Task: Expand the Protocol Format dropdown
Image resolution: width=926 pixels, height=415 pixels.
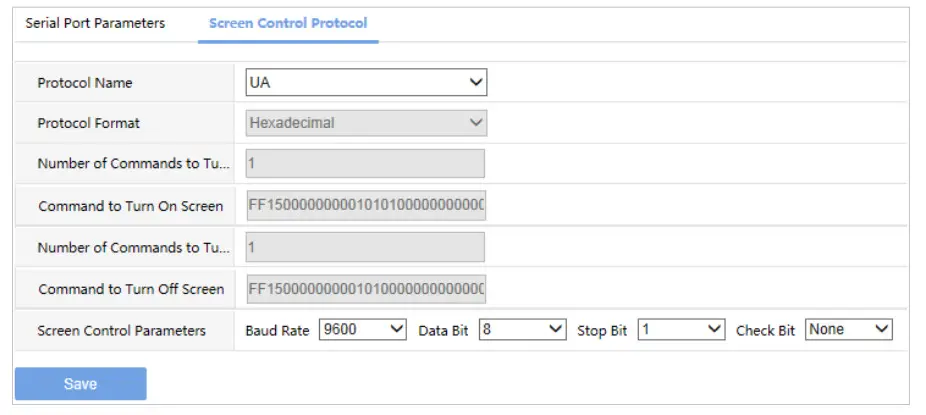Action: pos(365,123)
